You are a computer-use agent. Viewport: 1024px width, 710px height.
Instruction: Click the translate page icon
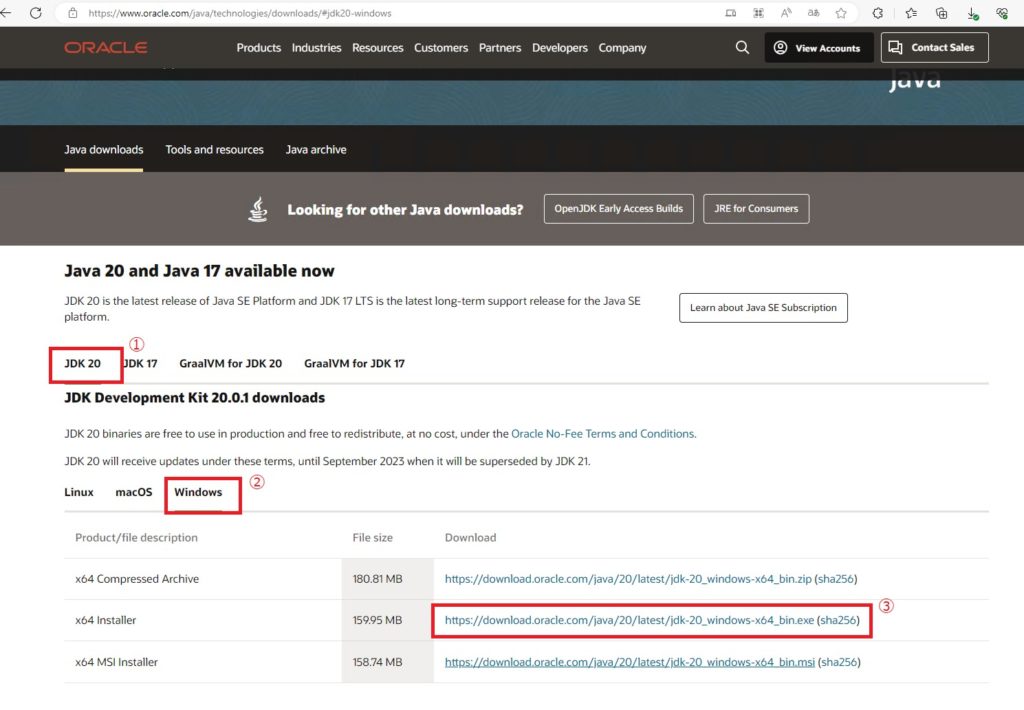[x=814, y=13]
